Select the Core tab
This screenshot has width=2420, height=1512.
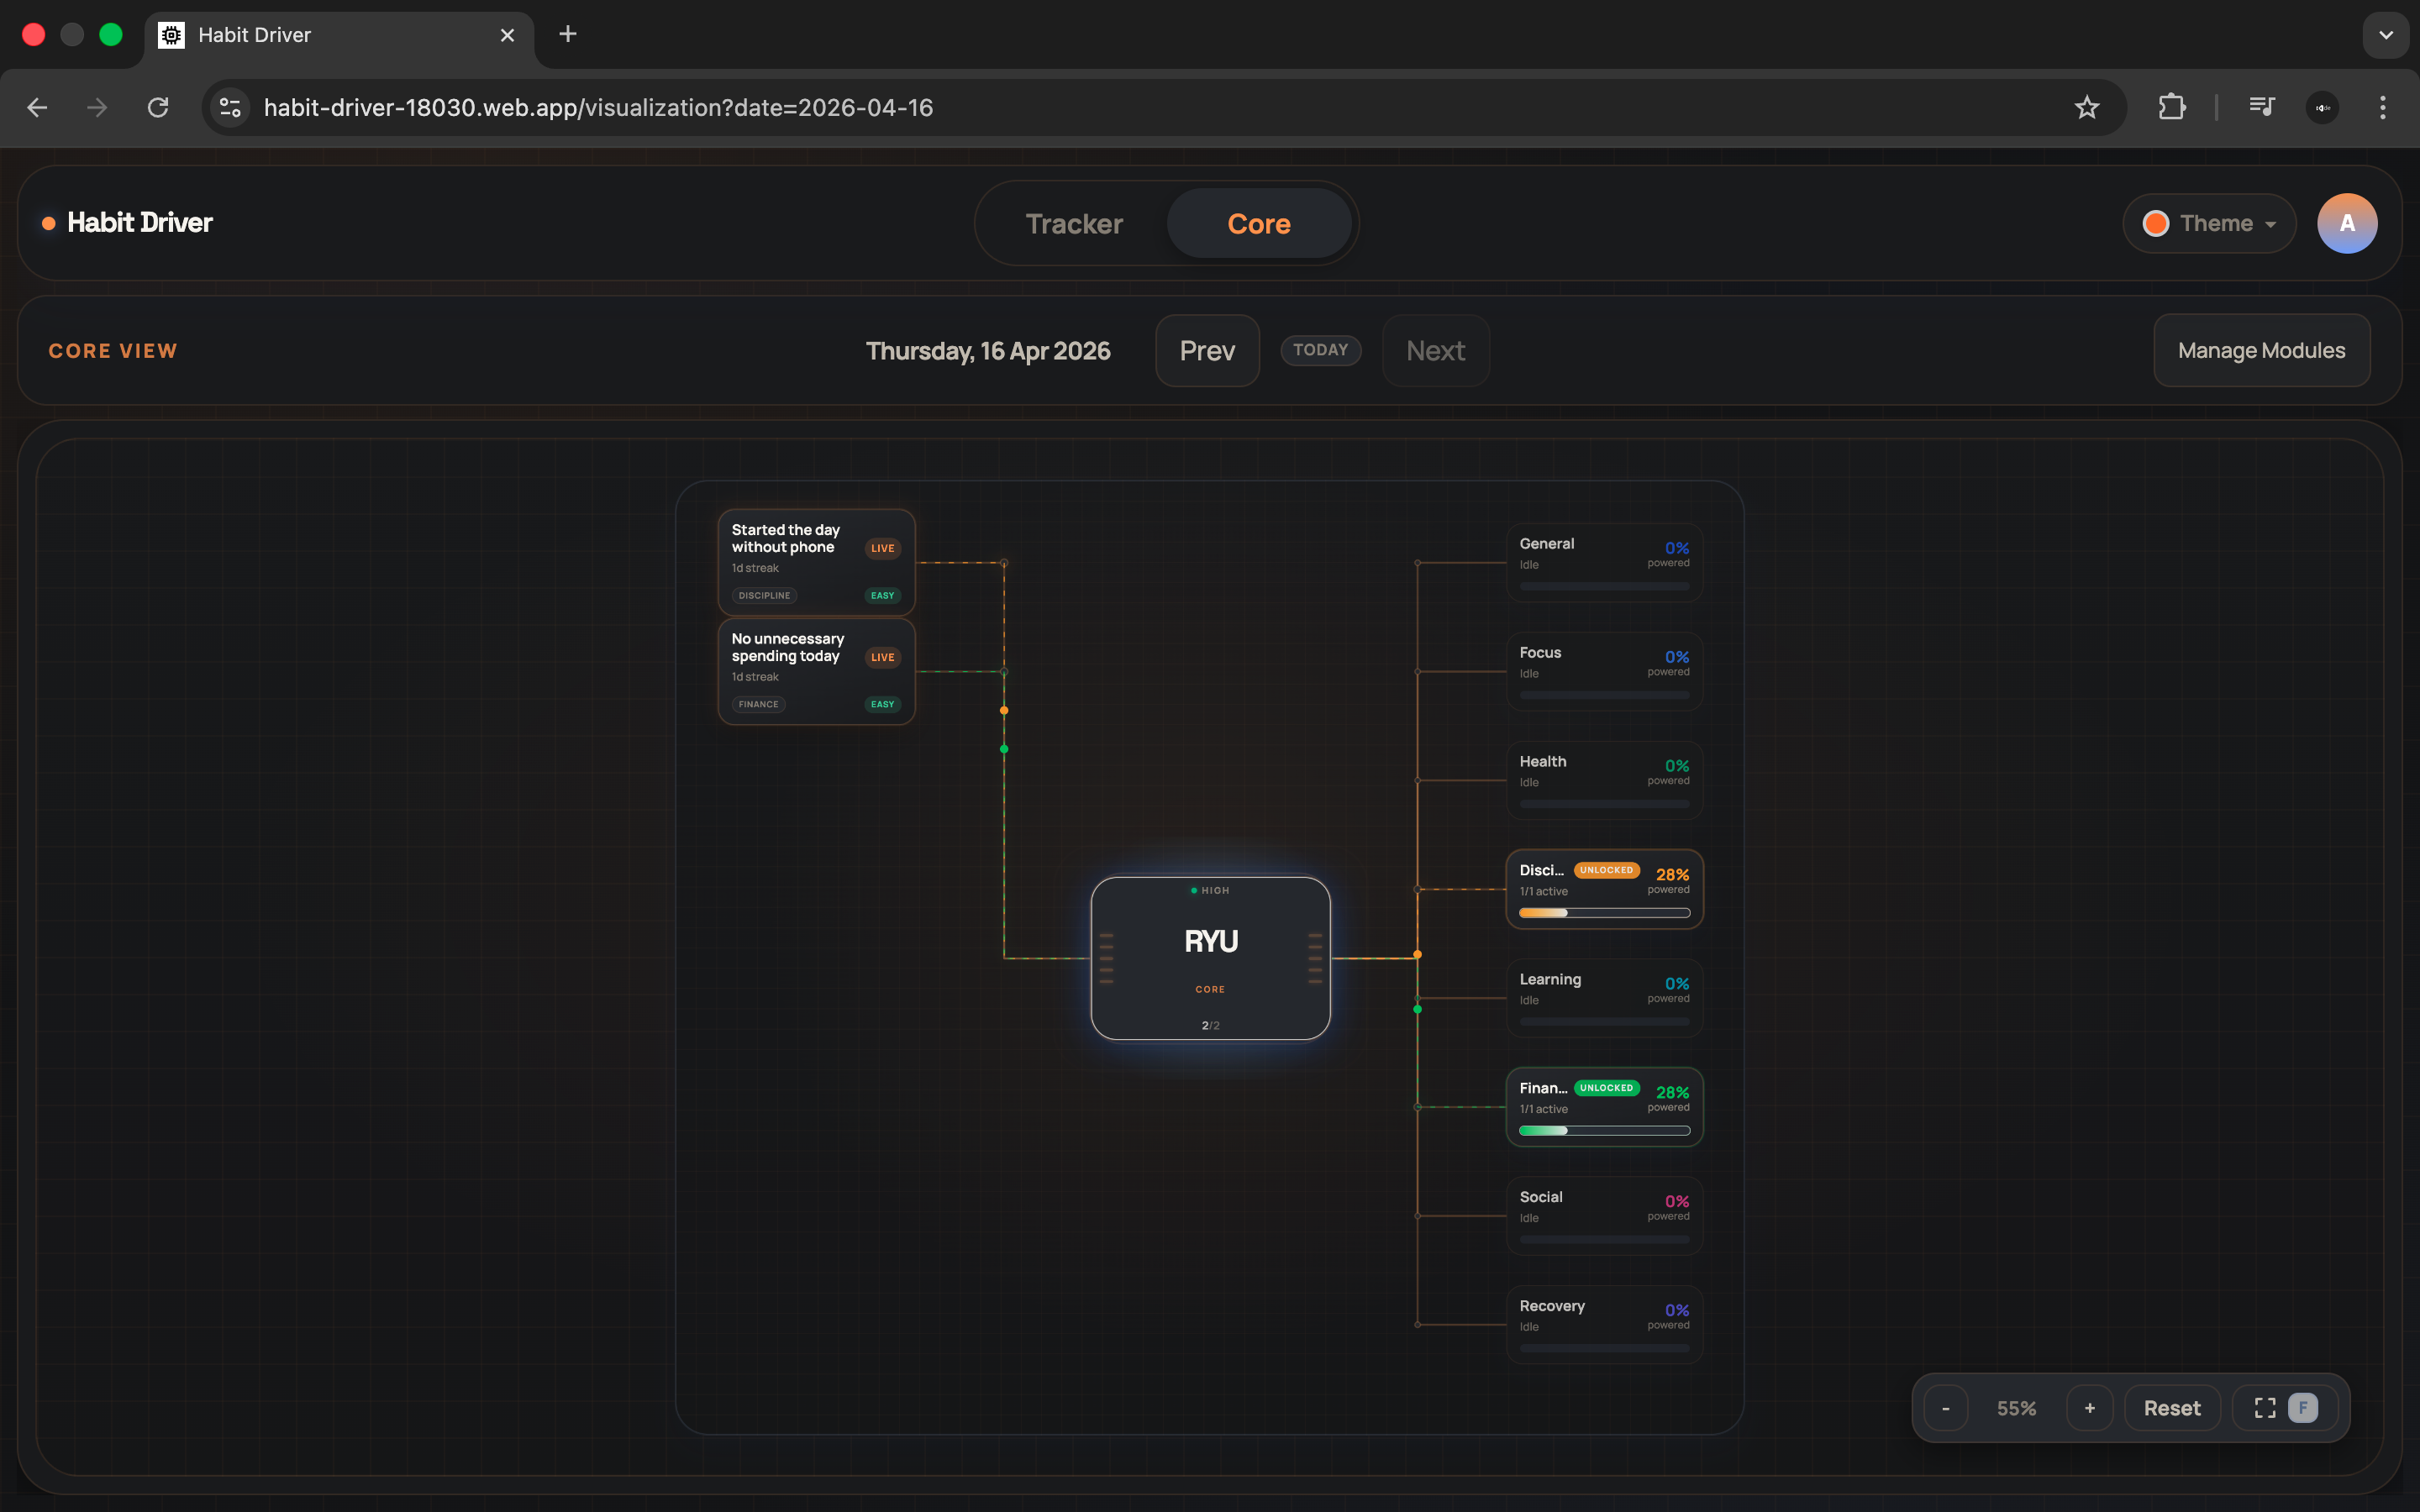point(1259,223)
